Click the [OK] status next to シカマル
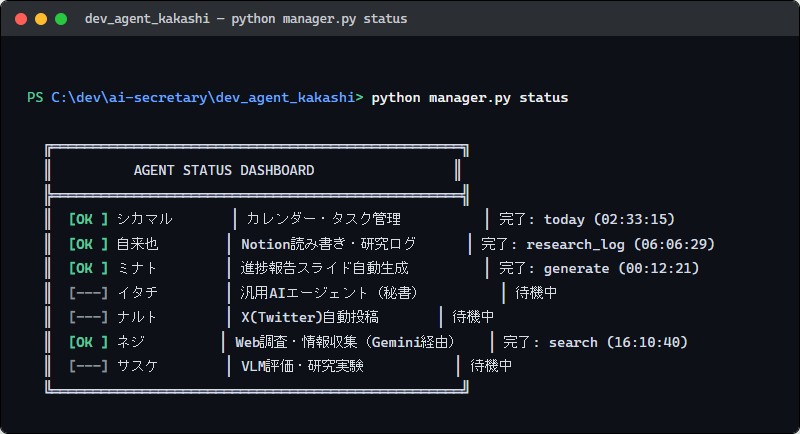The height and width of the screenshot is (434, 800). (x=88, y=219)
